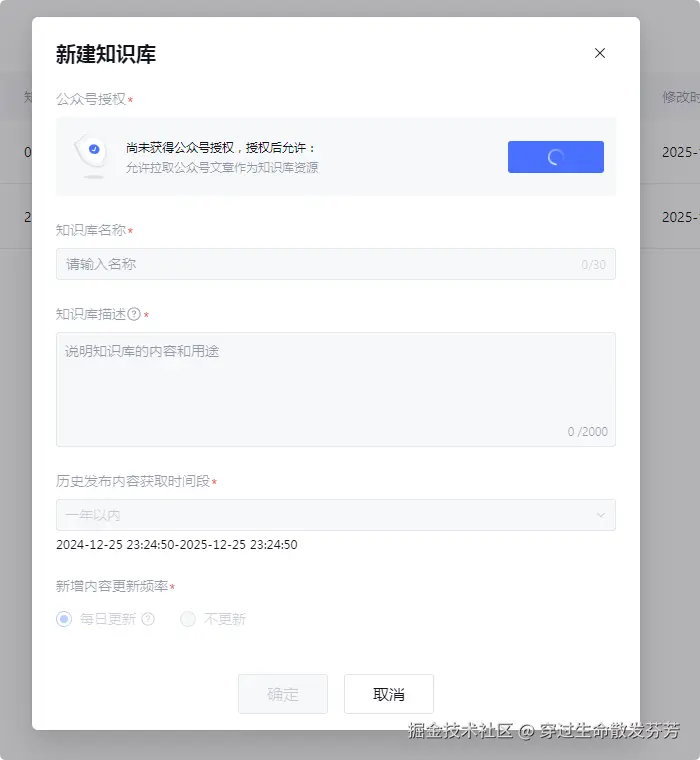Click the loading spinner in blue button
700x760 pixels.
click(x=556, y=157)
